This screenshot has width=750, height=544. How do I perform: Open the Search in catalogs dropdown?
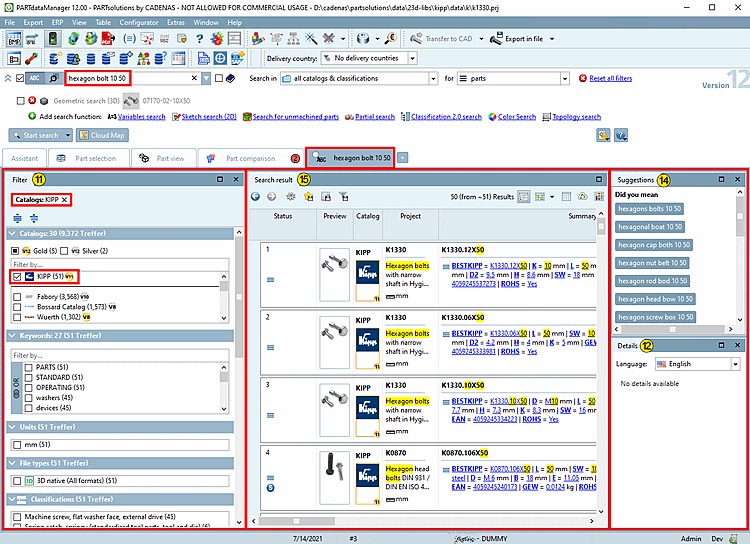433,78
